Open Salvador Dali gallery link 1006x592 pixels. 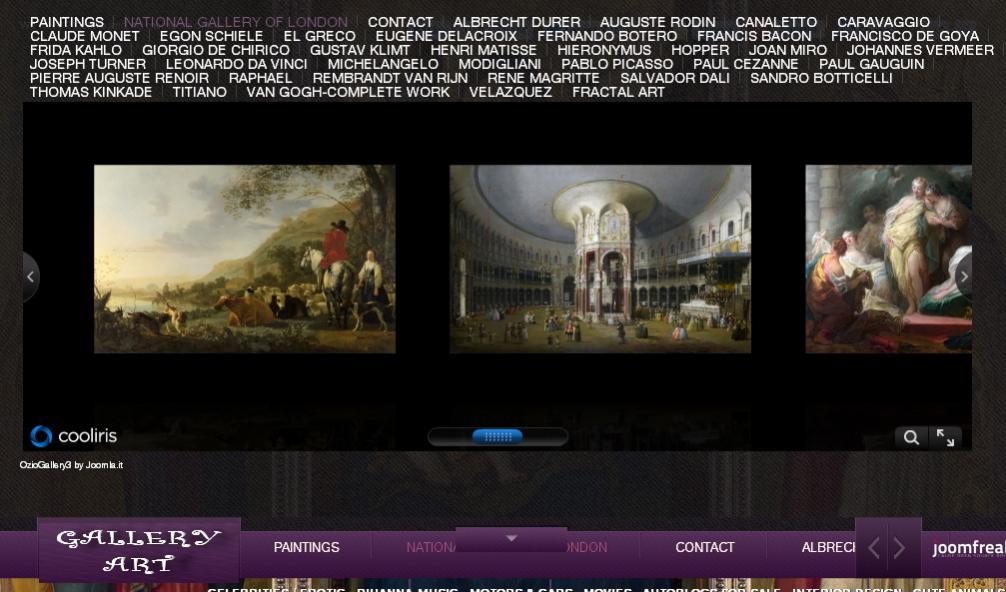coord(675,78)
